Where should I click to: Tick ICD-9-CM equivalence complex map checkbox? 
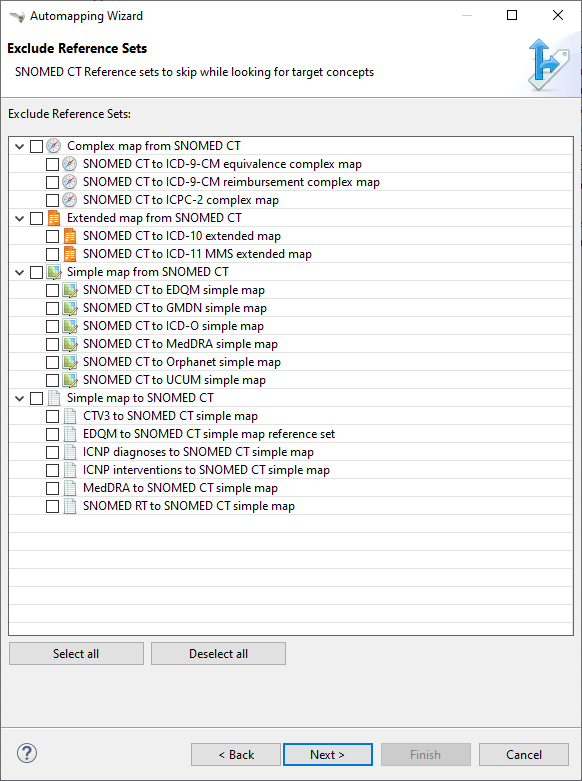52,164
